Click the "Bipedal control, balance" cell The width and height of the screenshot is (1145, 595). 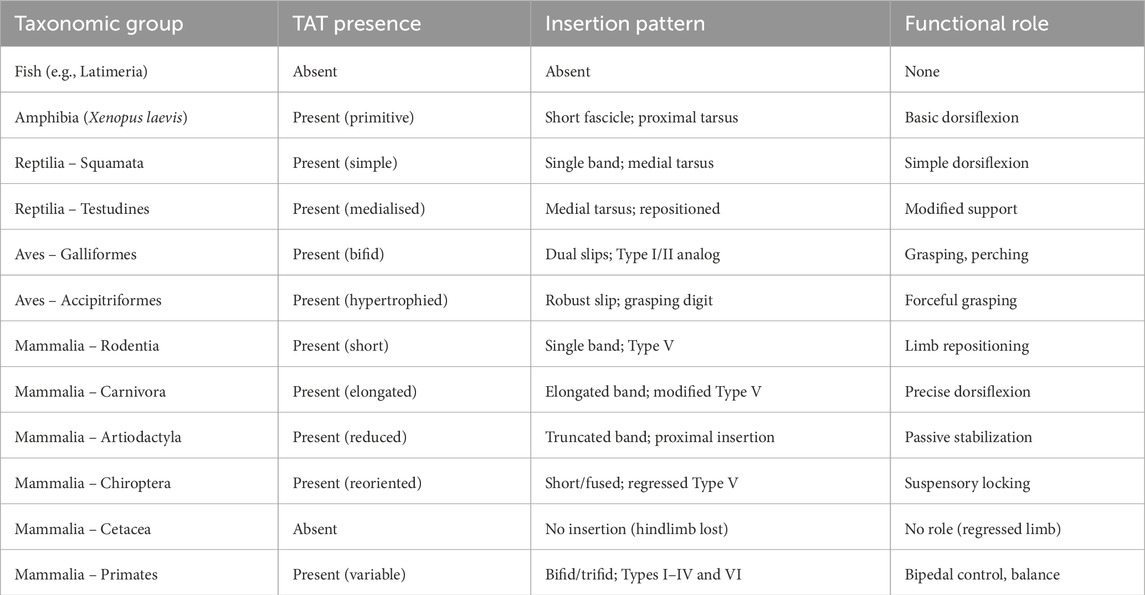click(981, 574)
